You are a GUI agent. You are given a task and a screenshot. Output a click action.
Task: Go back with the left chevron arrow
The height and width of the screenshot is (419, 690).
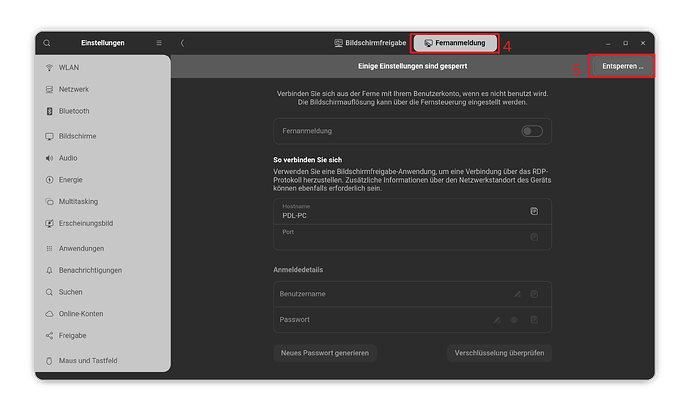click(182, 43)
